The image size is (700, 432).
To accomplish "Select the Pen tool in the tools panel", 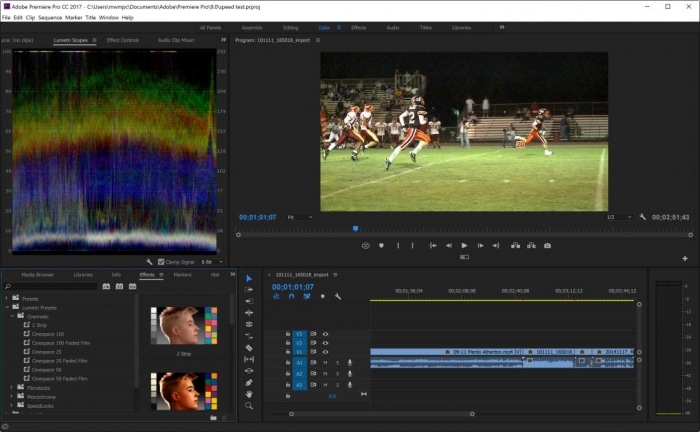I will [249, 382].
